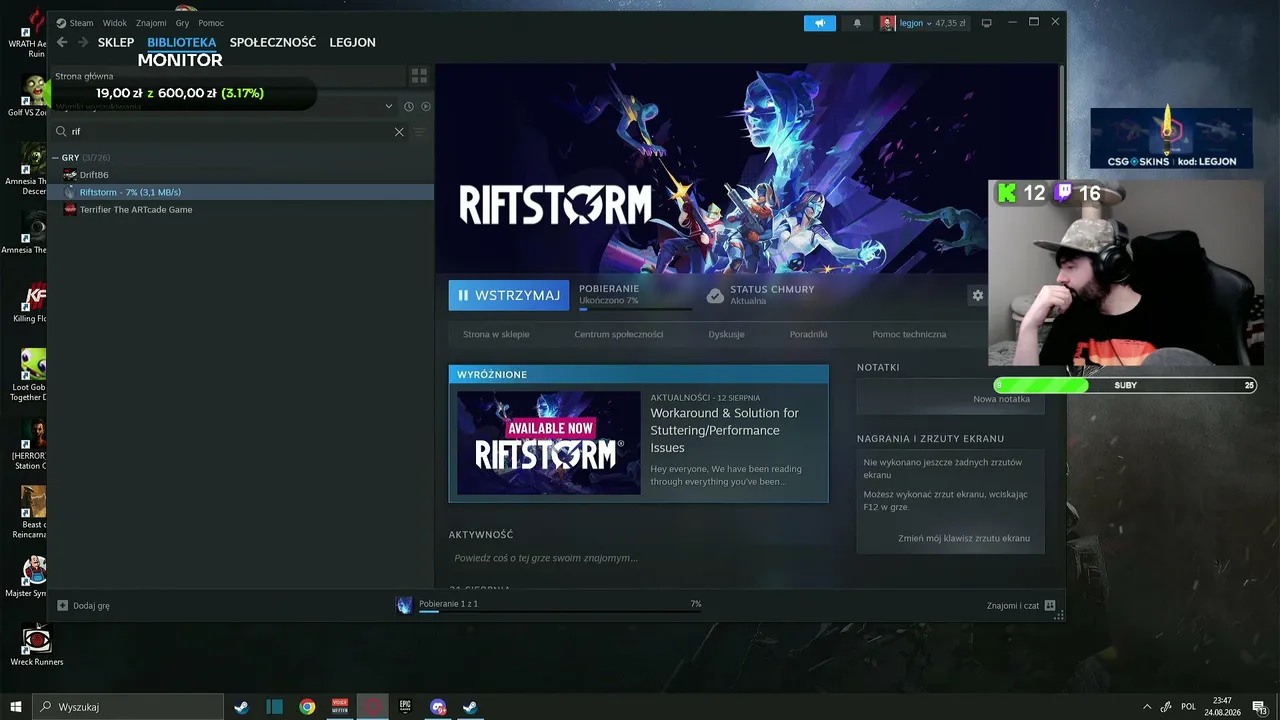This screenshot has width=1280, height=720.
Task: Open the Pomoc techniczna link
Action: (909, 334)
